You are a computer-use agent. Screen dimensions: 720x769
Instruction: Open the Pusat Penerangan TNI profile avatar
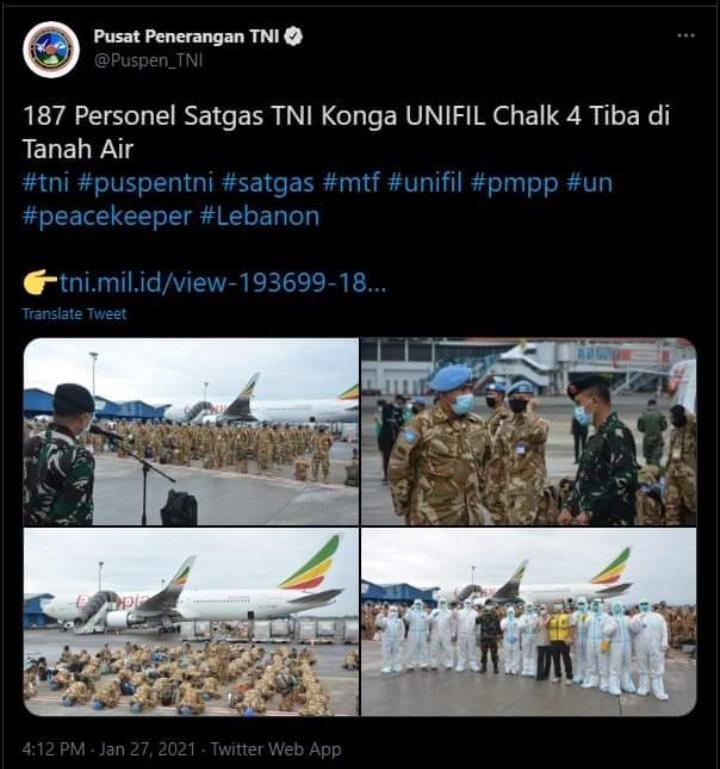click(x=51, y=50)
